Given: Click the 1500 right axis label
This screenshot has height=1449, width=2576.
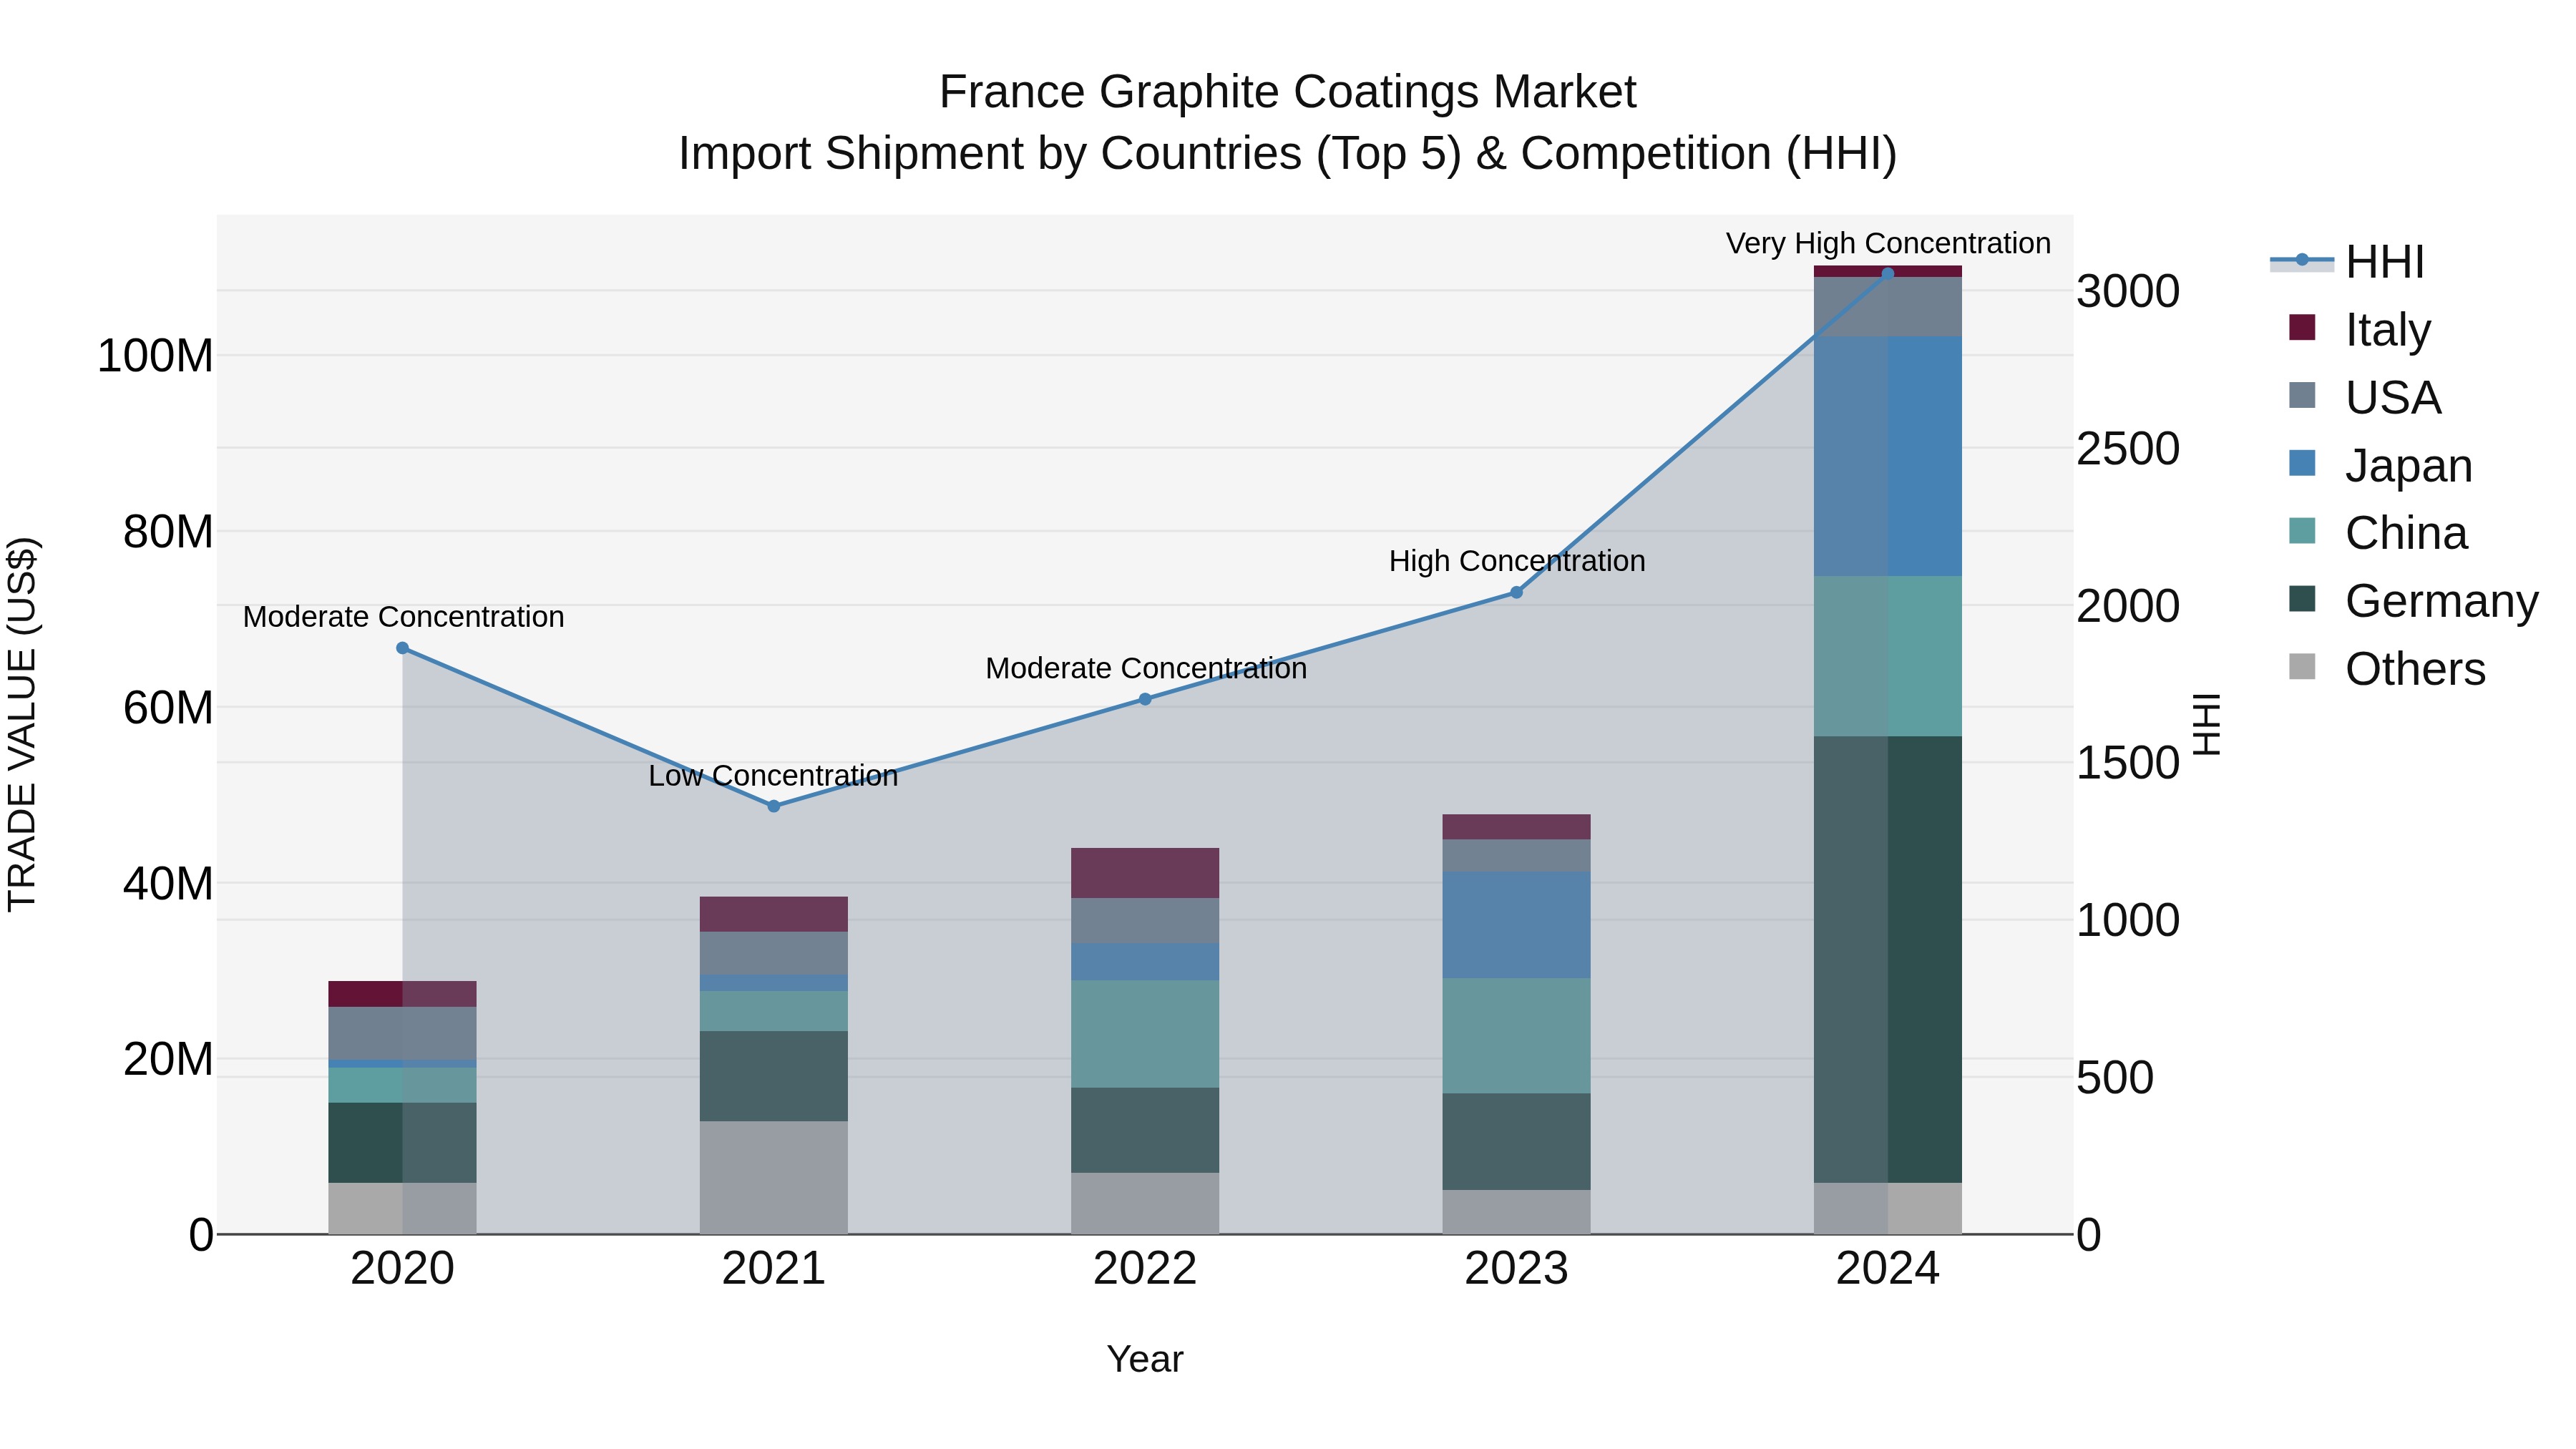Looking at the screenshot, I should click(2128, 763).
